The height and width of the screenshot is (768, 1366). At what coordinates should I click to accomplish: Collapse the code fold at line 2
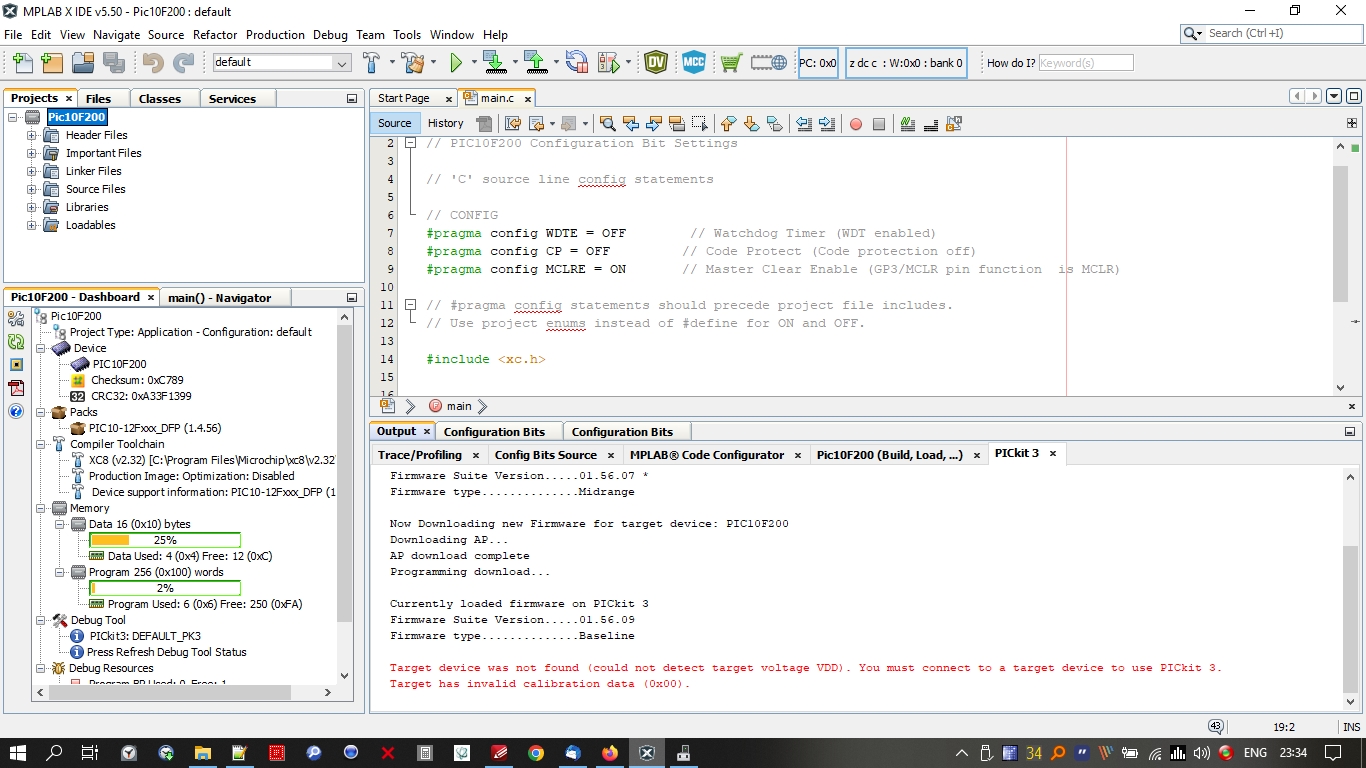coord(410,143)
